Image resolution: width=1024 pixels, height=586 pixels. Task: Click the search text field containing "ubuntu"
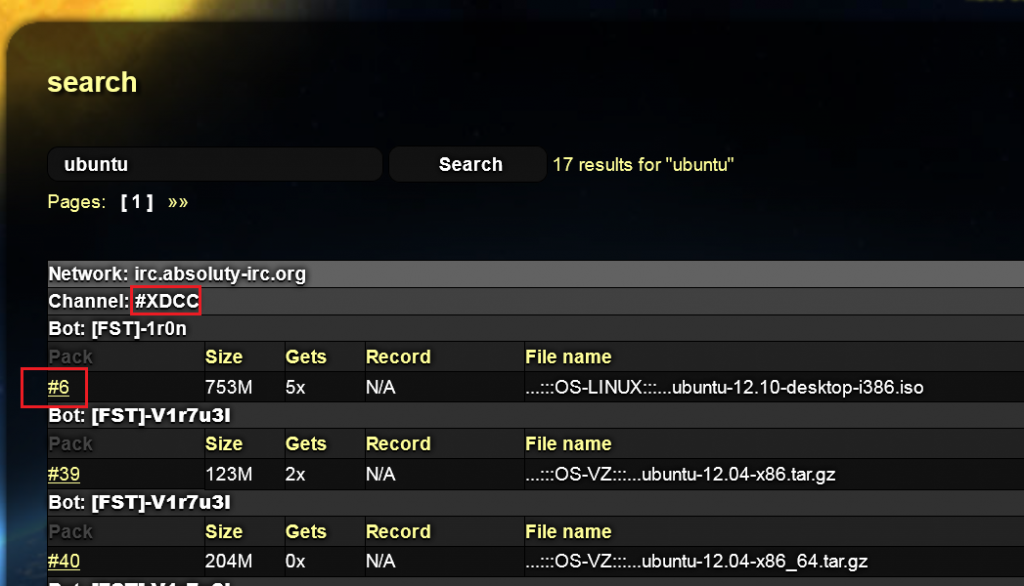click(x=214, y=165)
